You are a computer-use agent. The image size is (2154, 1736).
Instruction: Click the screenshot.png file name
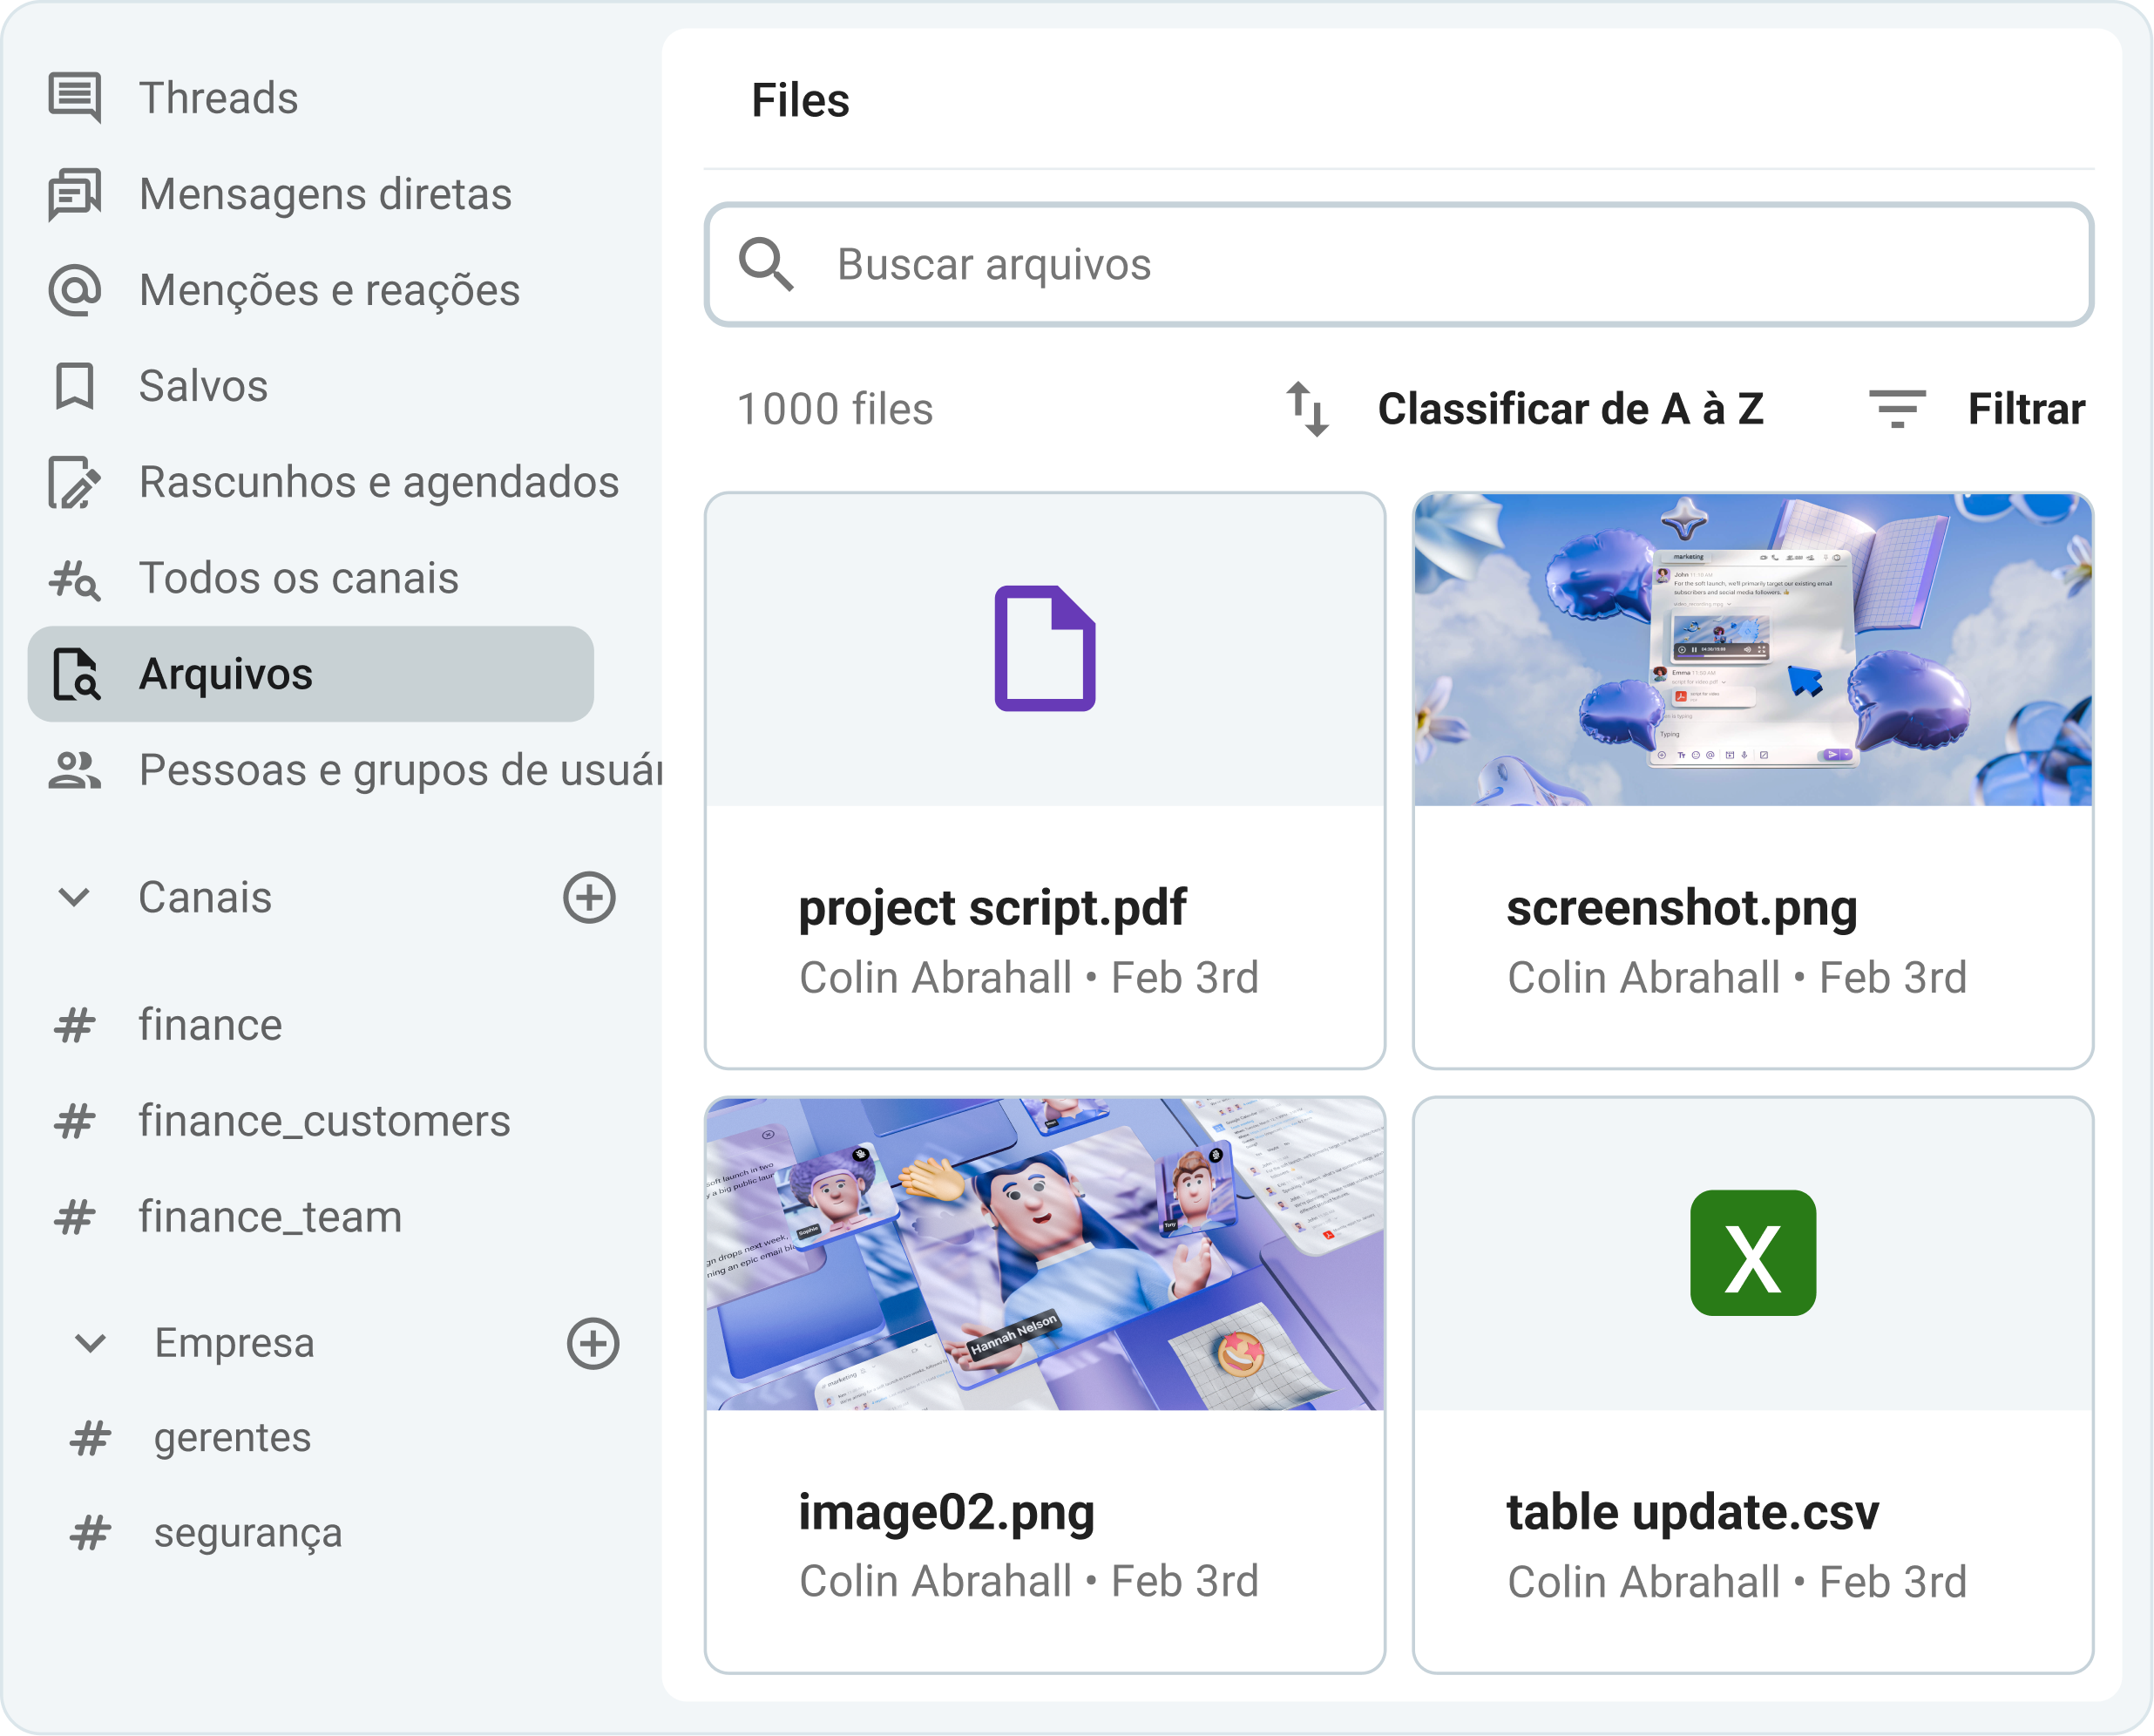[x=1682, y=909]
